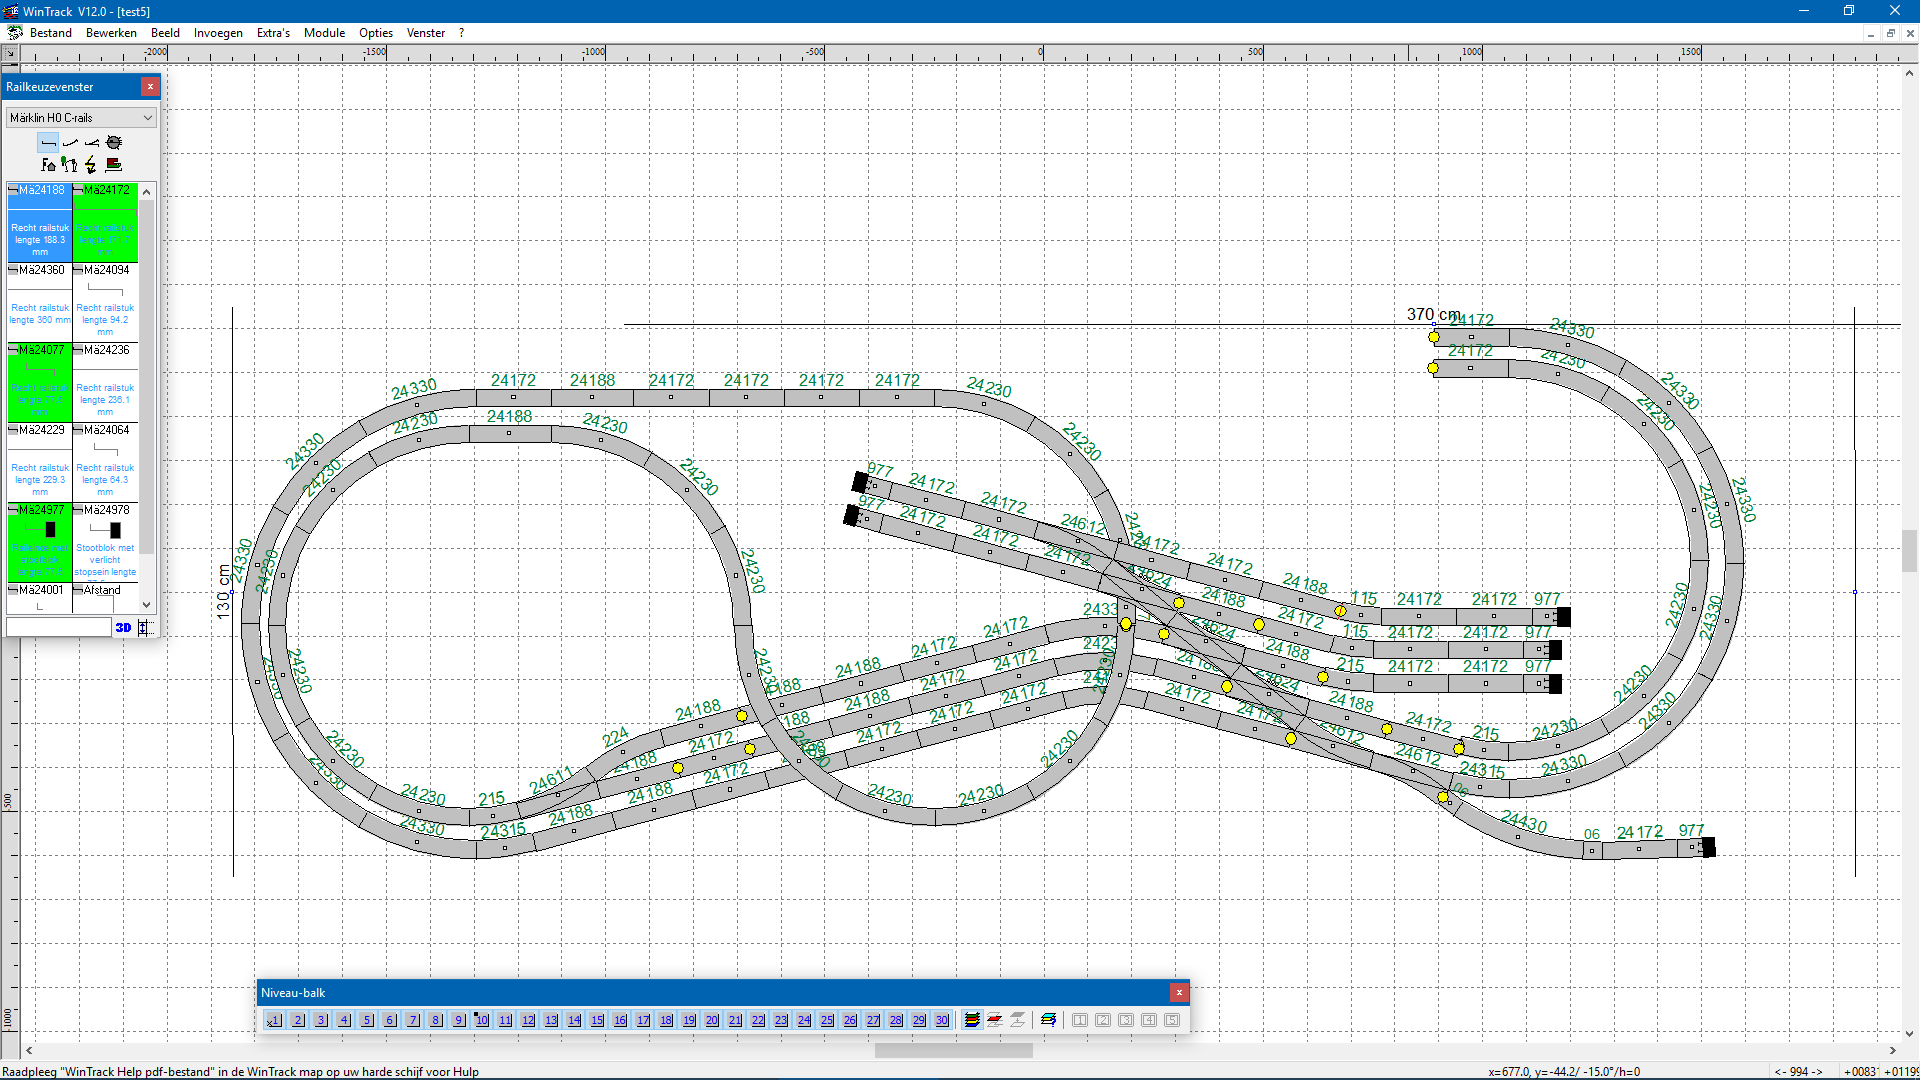Click canvas vertical scroll-up arrow

coord(1910,73)
